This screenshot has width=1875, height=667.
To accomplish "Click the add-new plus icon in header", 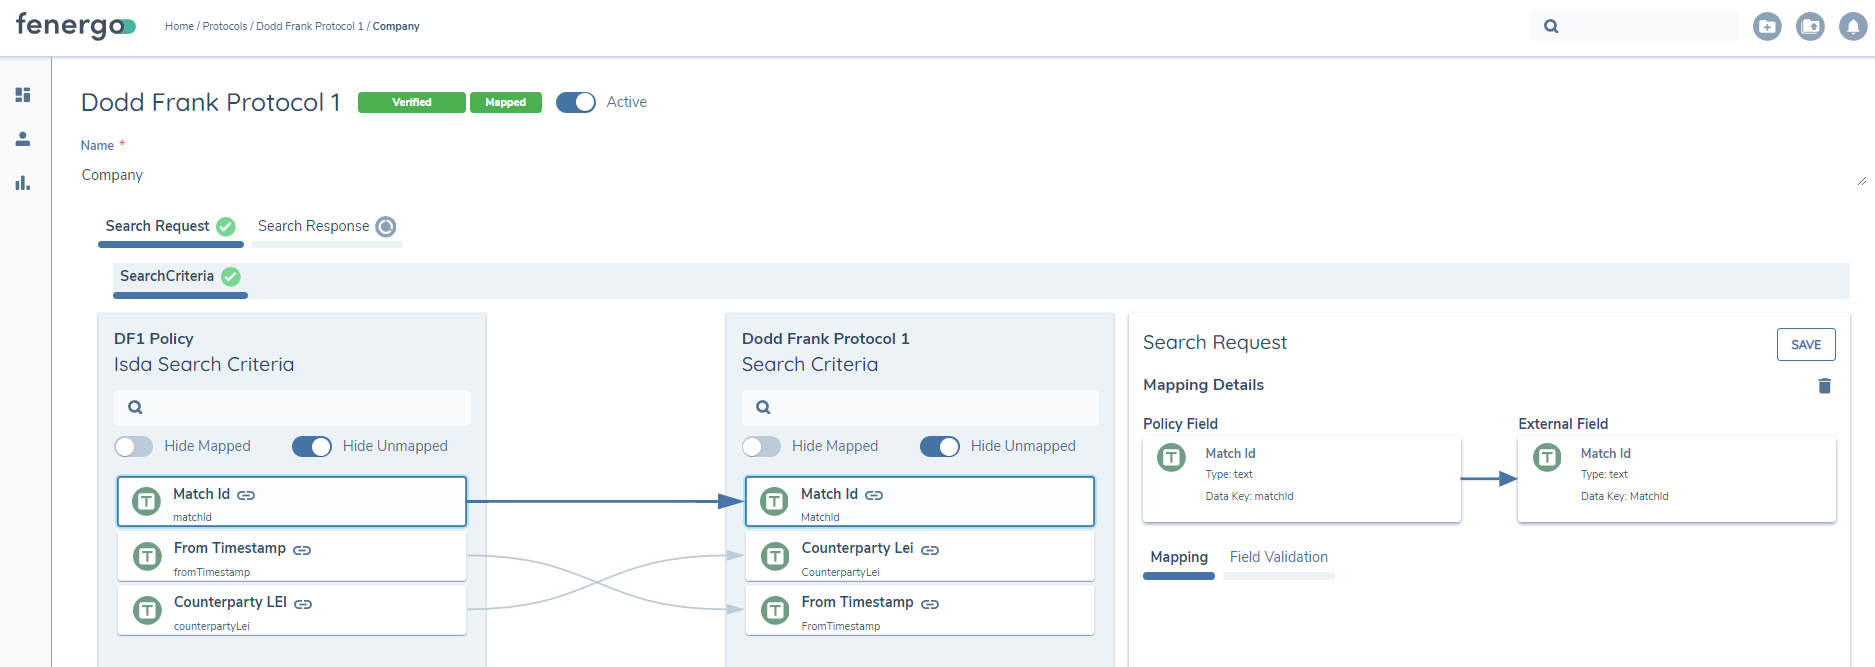I will coord(1767,27).
